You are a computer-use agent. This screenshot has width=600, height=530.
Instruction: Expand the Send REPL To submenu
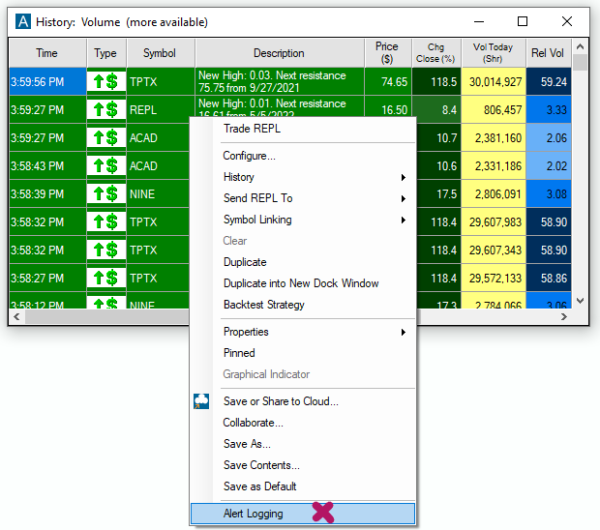click(x=402, y=199)
